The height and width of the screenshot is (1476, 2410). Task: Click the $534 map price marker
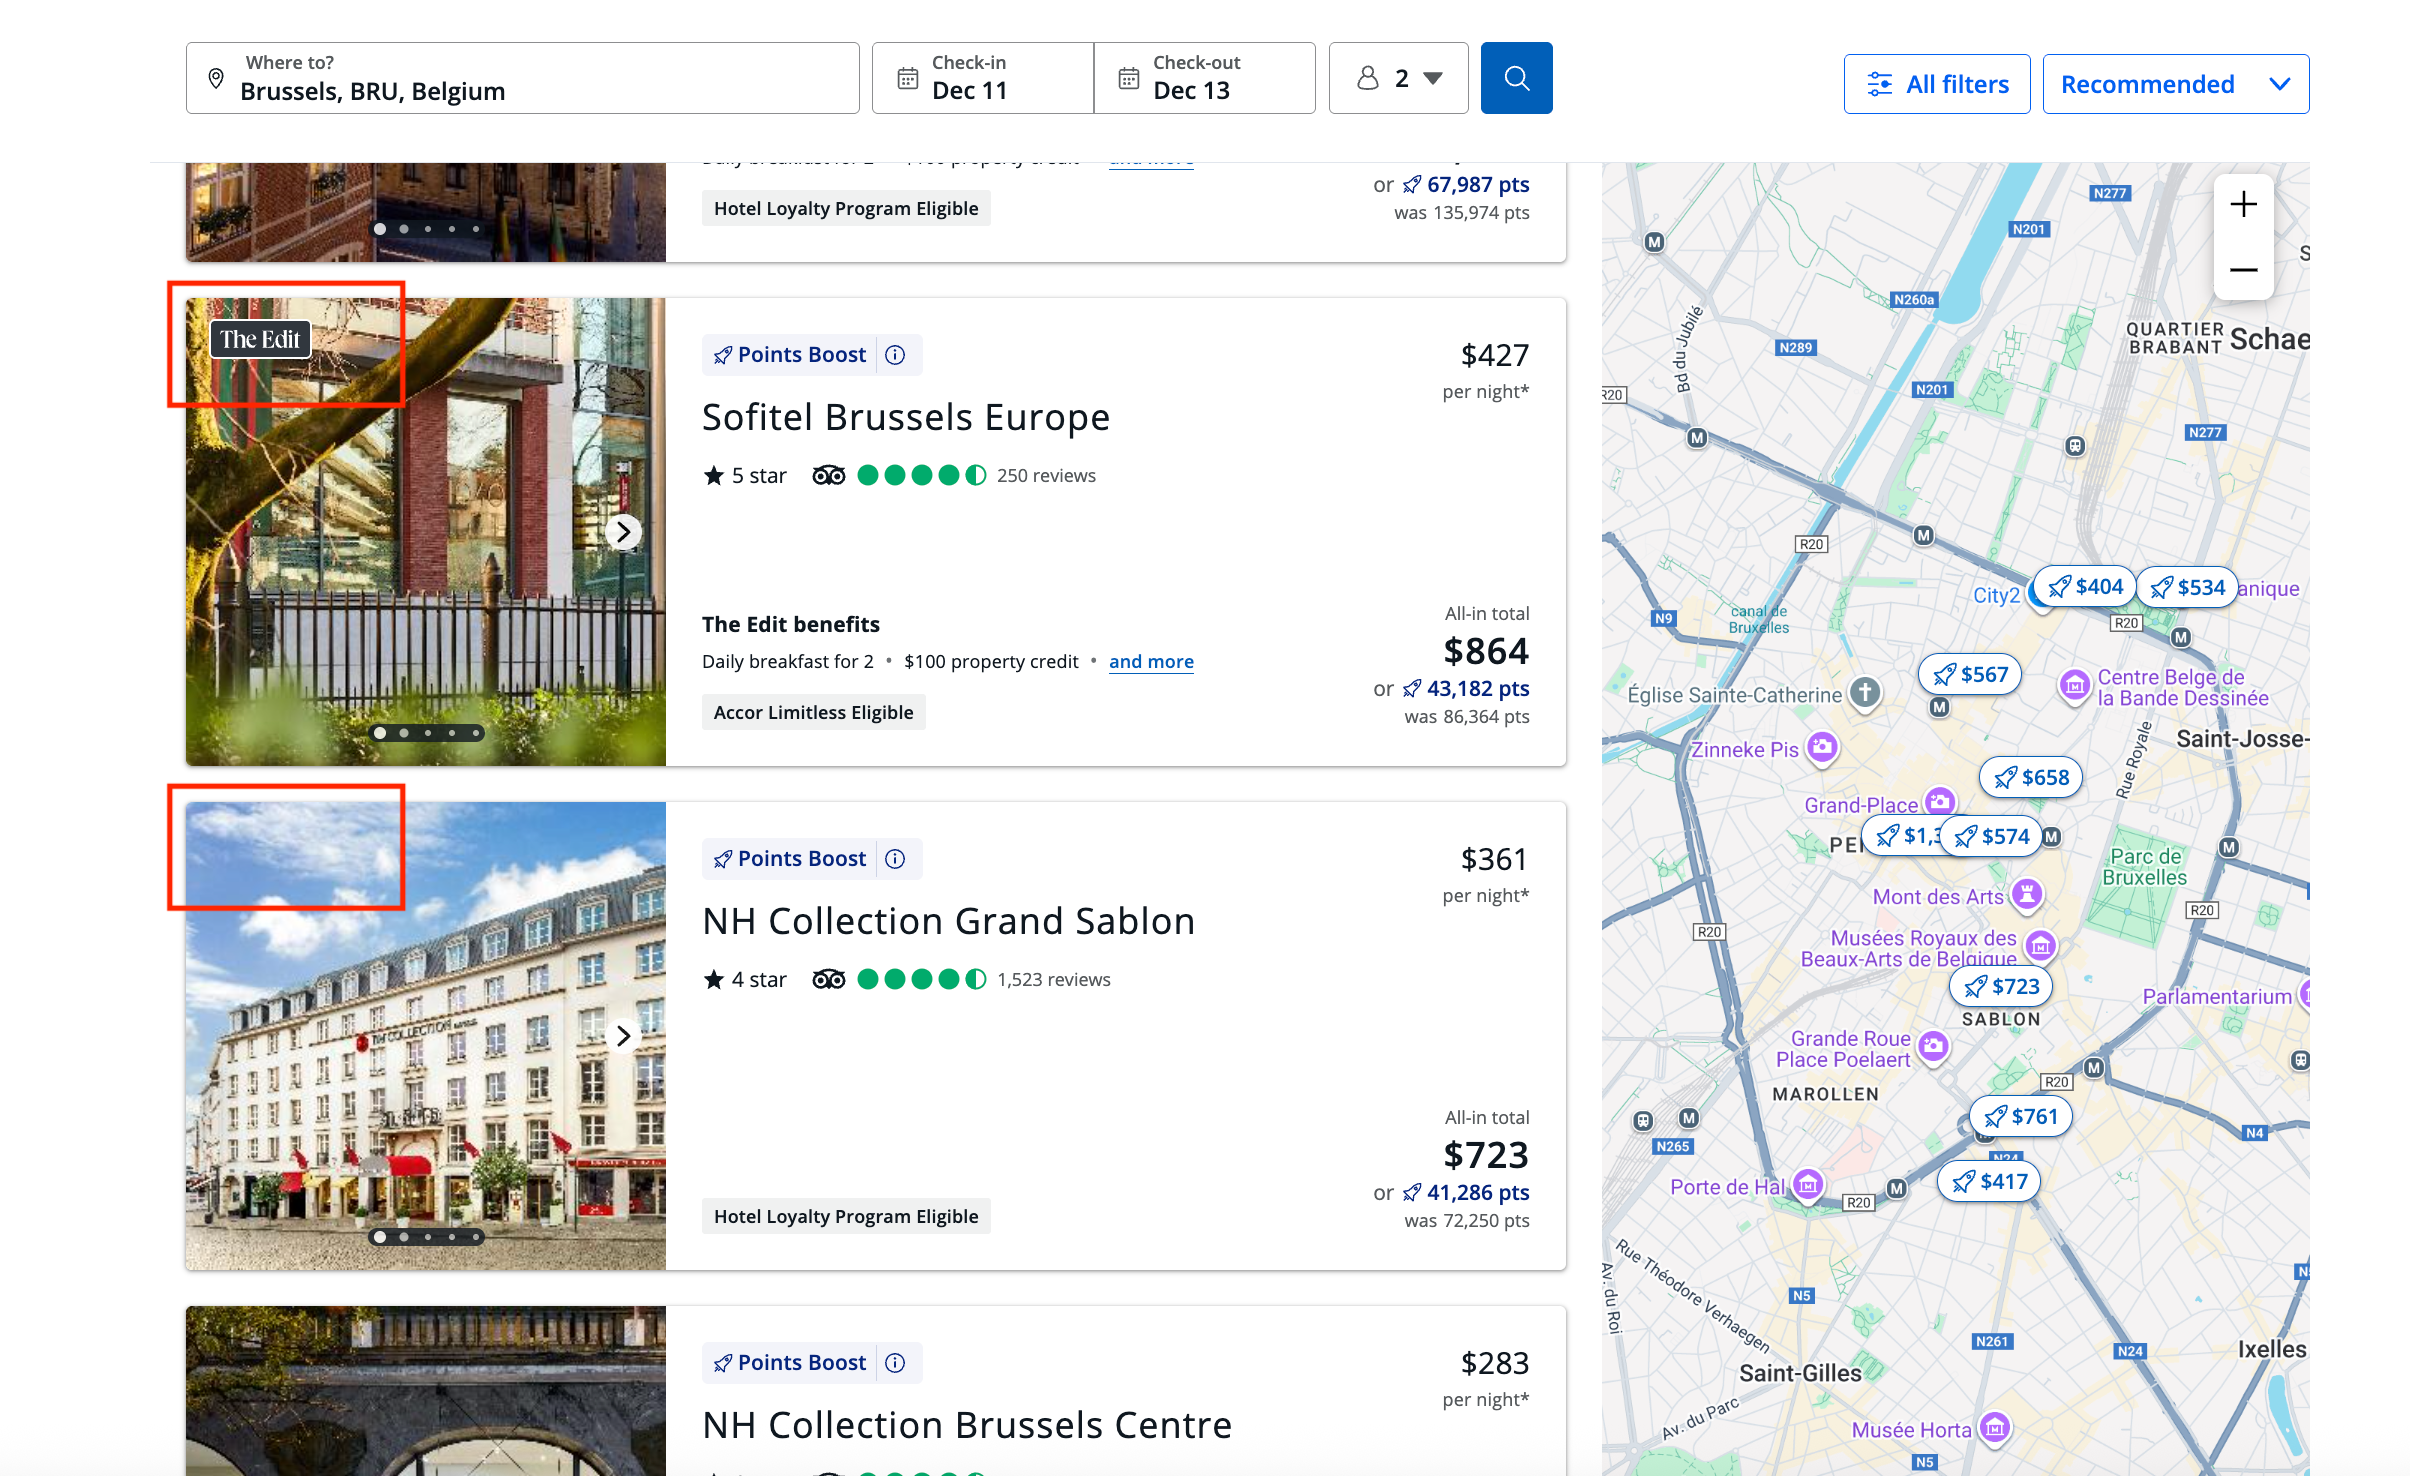point(2188,588)
